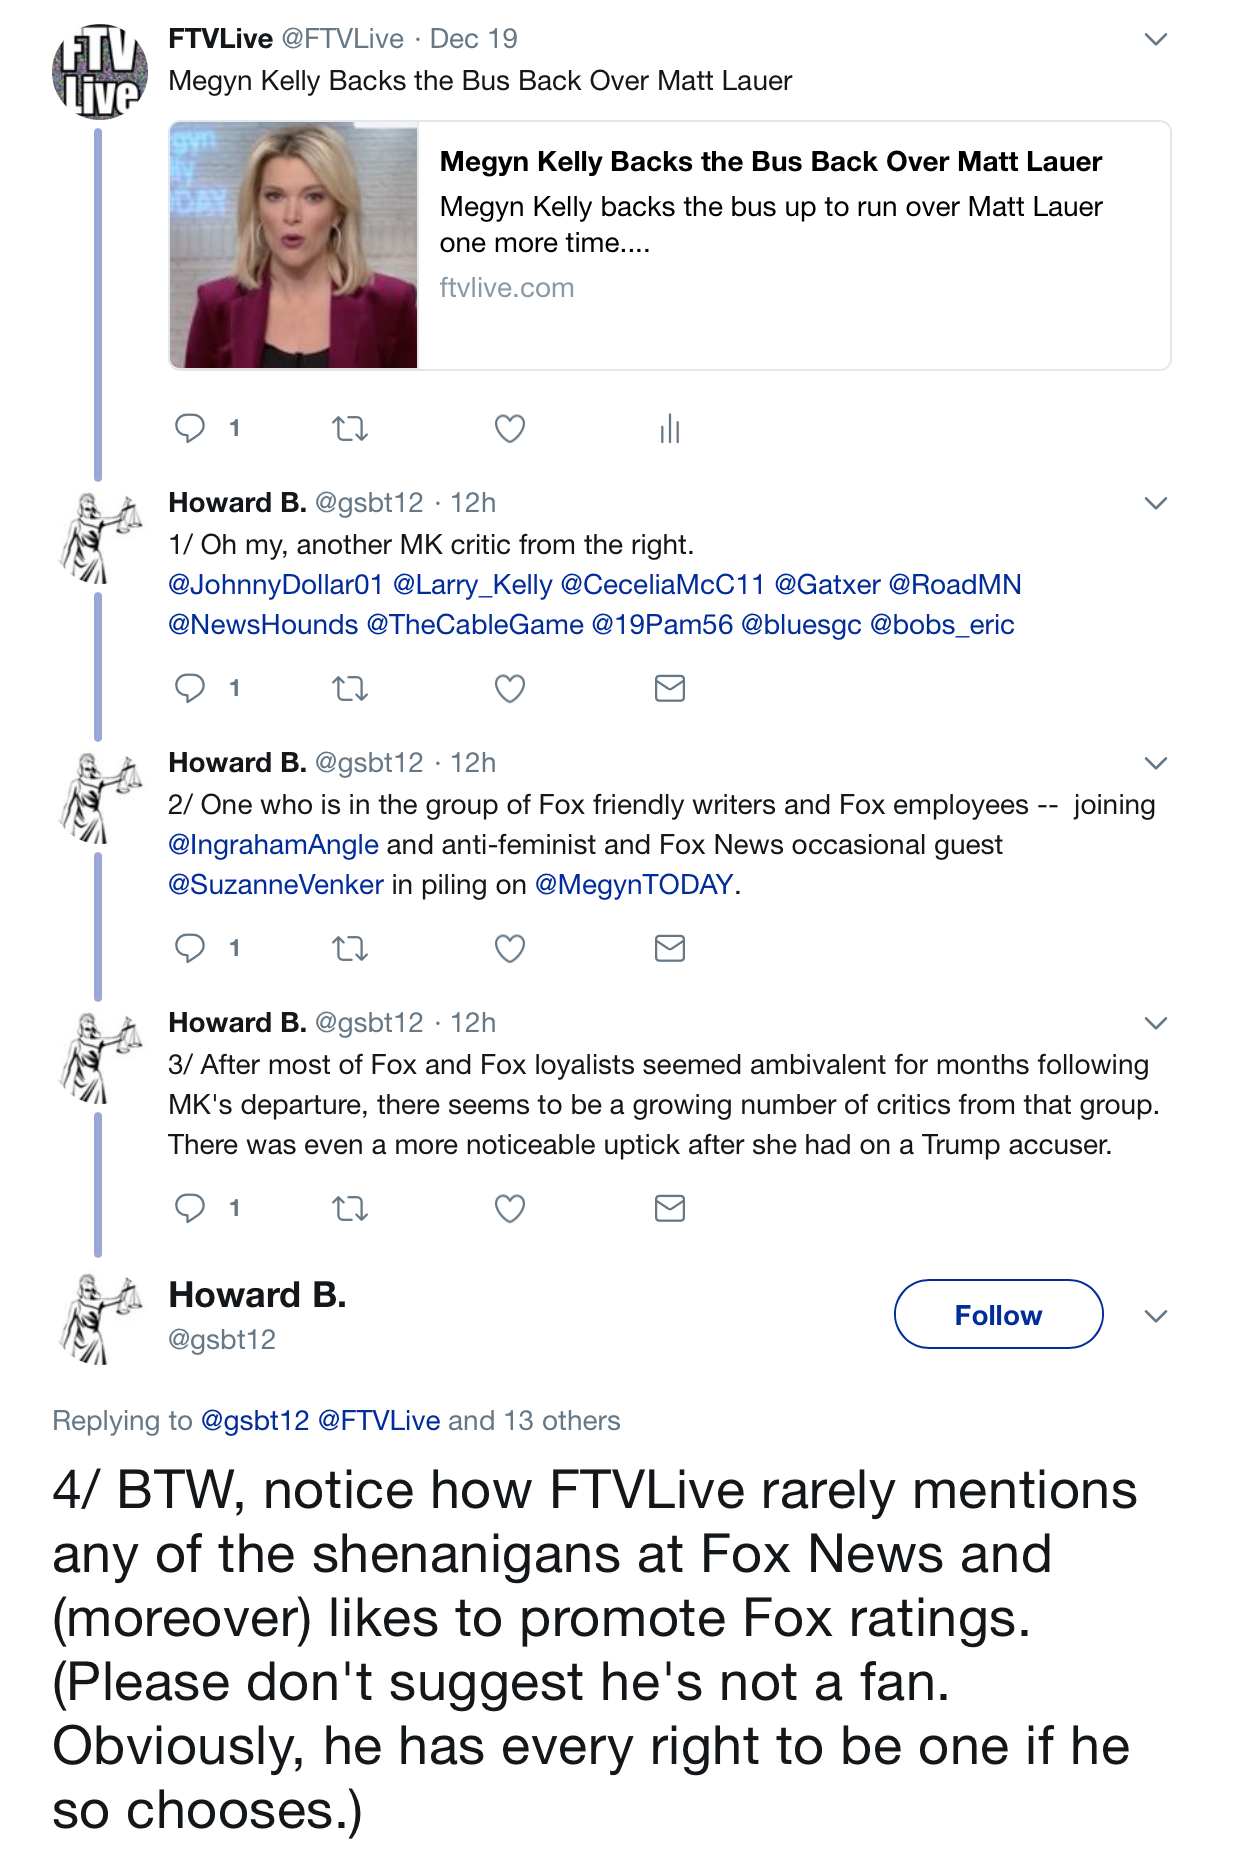Screen dimensions: 1238x1856
Task: Open the @MegynTODAY mention link
Action: 634,885
